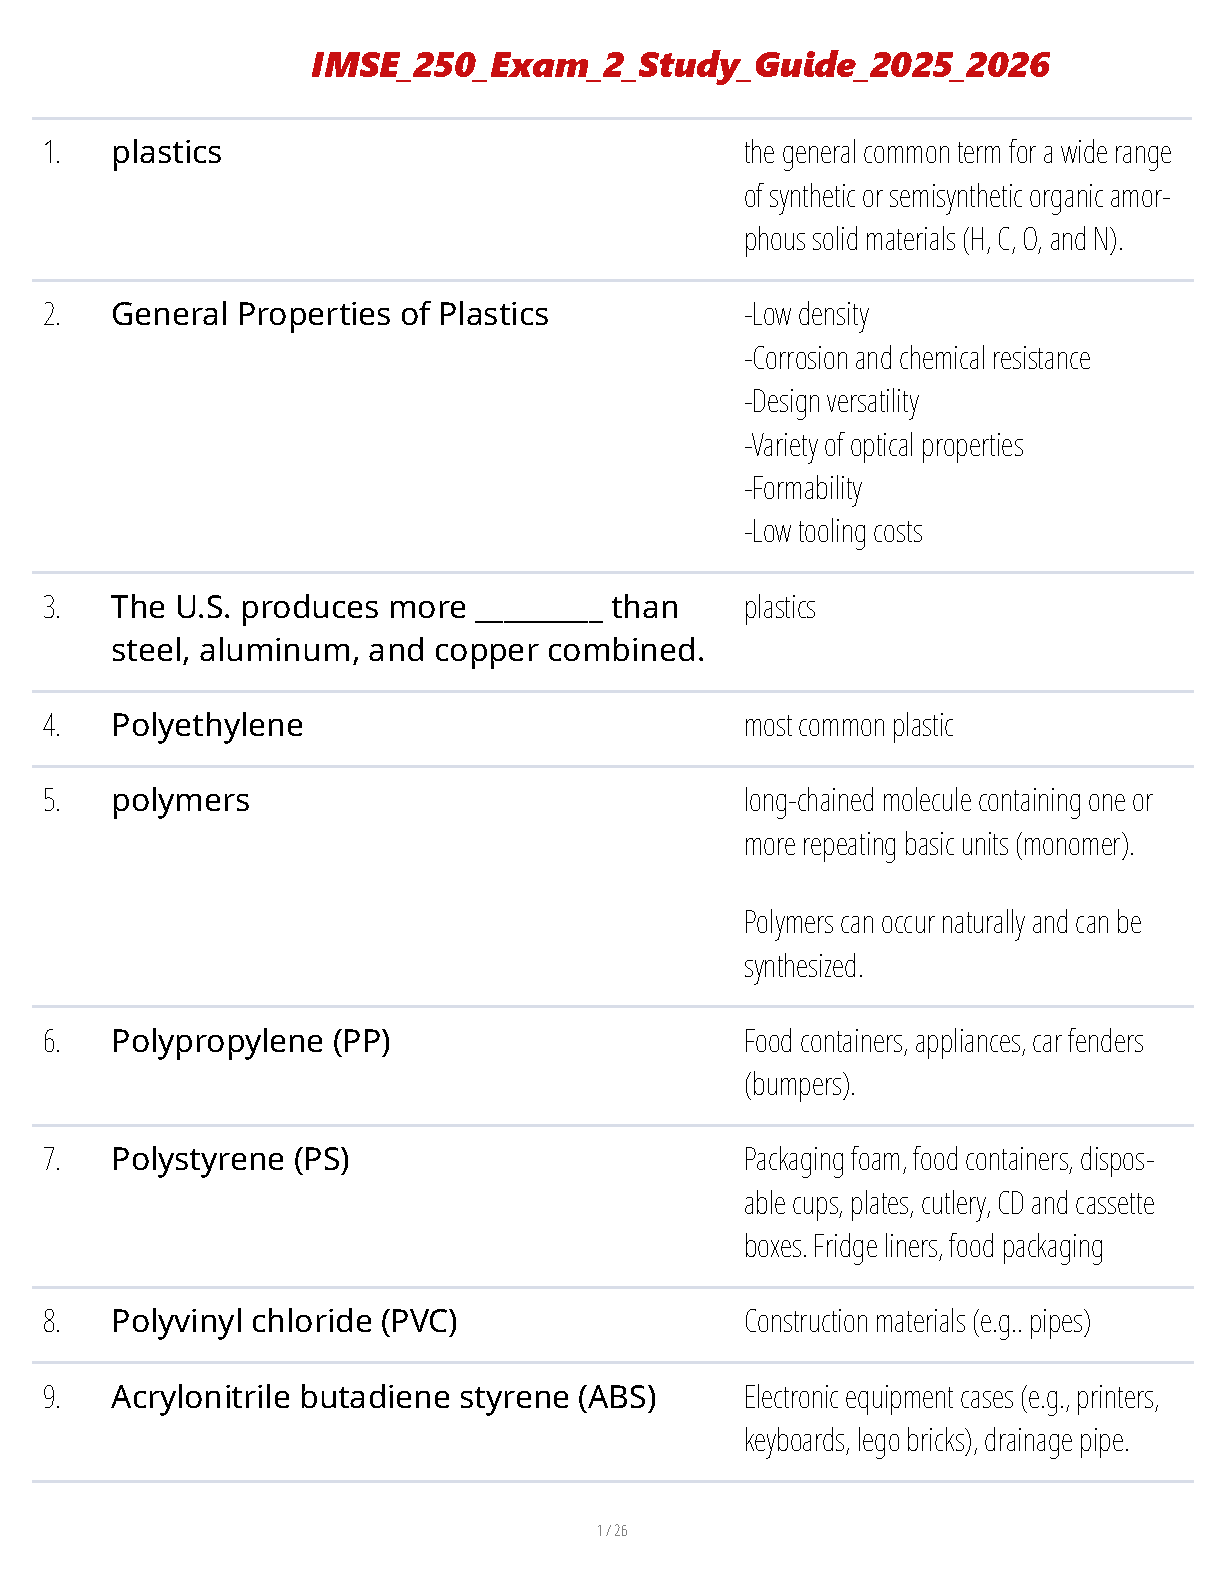Click the "Polyethylene" term

pos(207,725)
